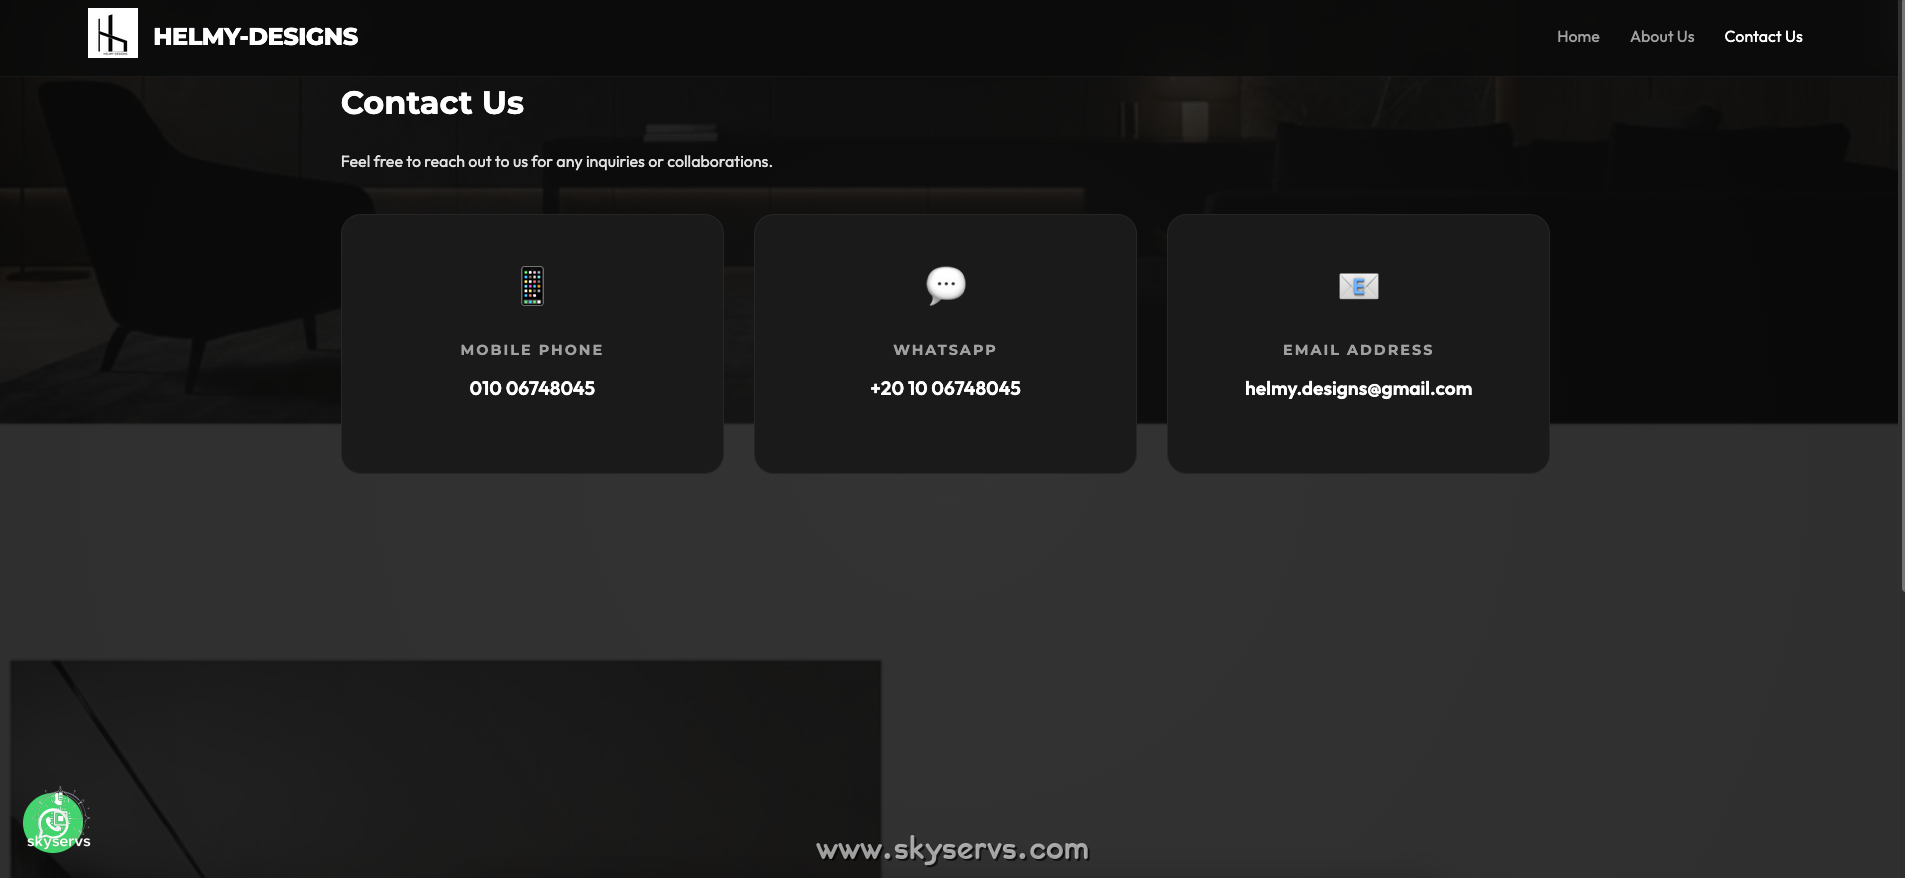Viewport: 1905px width, 878px height.
Task: Click the helmy.designs@gmail.com email address
Action: pyautogui.click(x=1358, y=388)
